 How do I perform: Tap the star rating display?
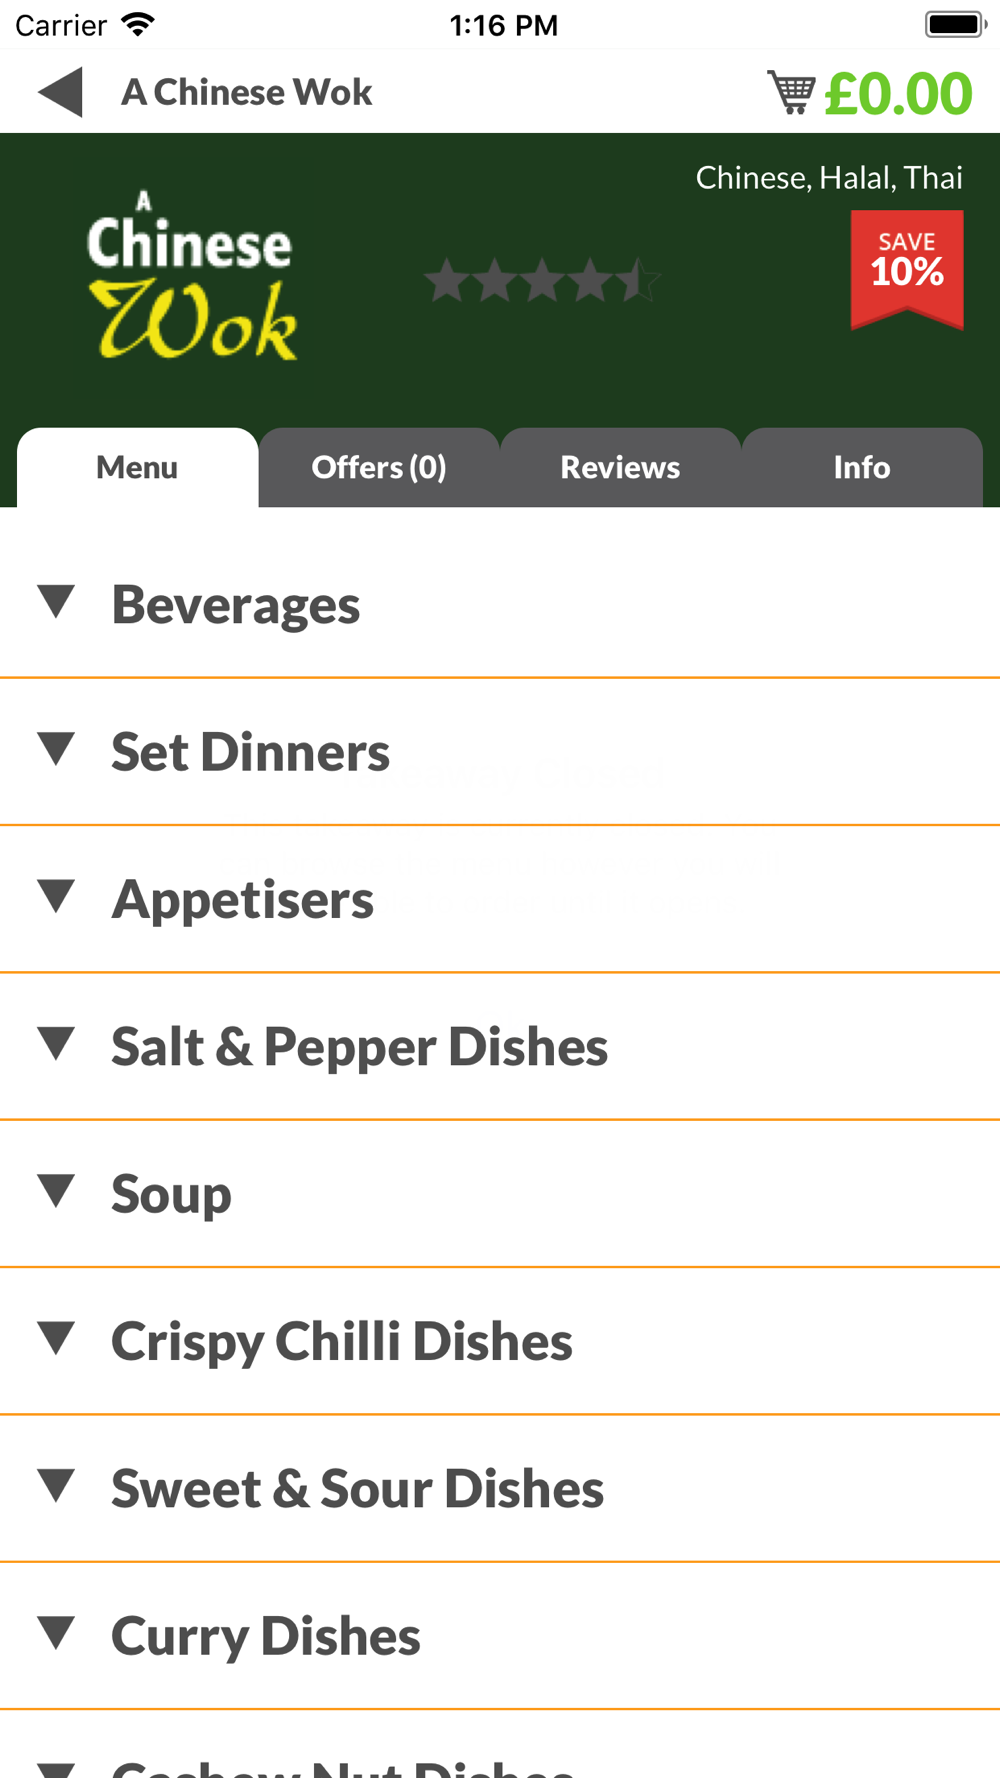[541, 281]
